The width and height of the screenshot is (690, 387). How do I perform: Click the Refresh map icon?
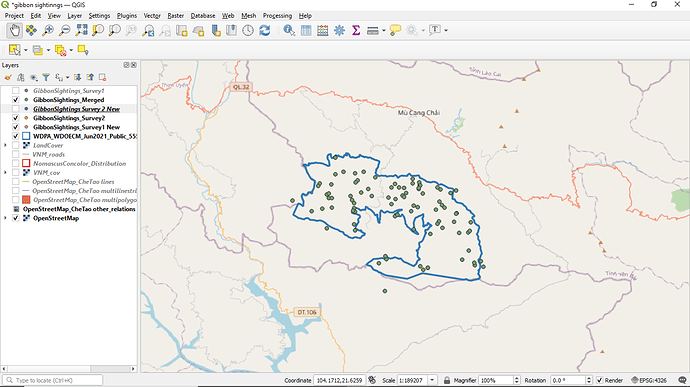(264, 30)
